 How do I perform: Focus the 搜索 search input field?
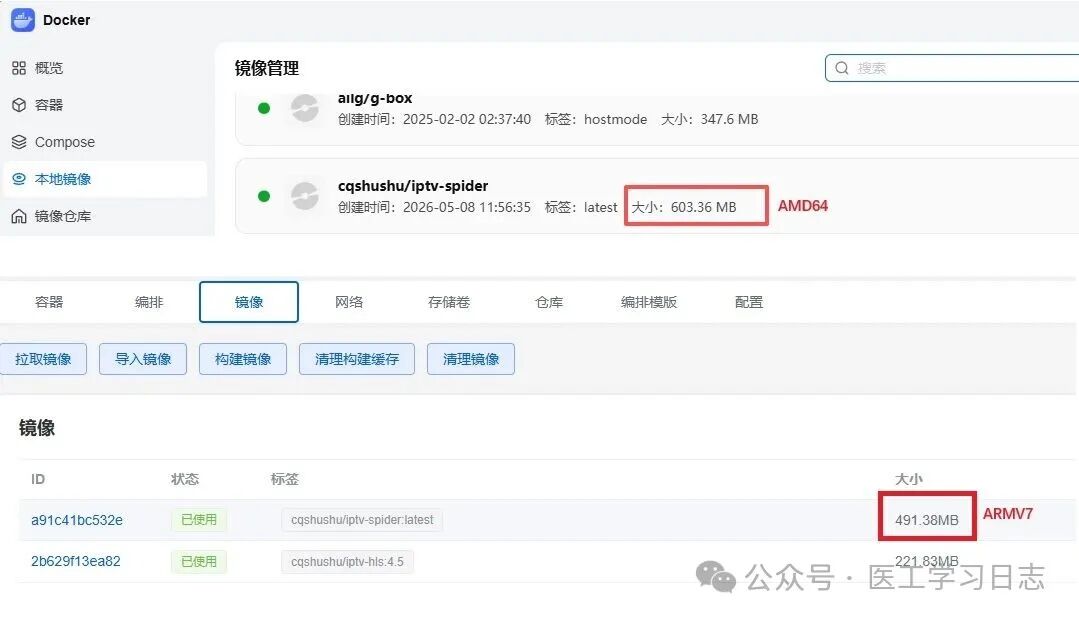click(952, 68)
